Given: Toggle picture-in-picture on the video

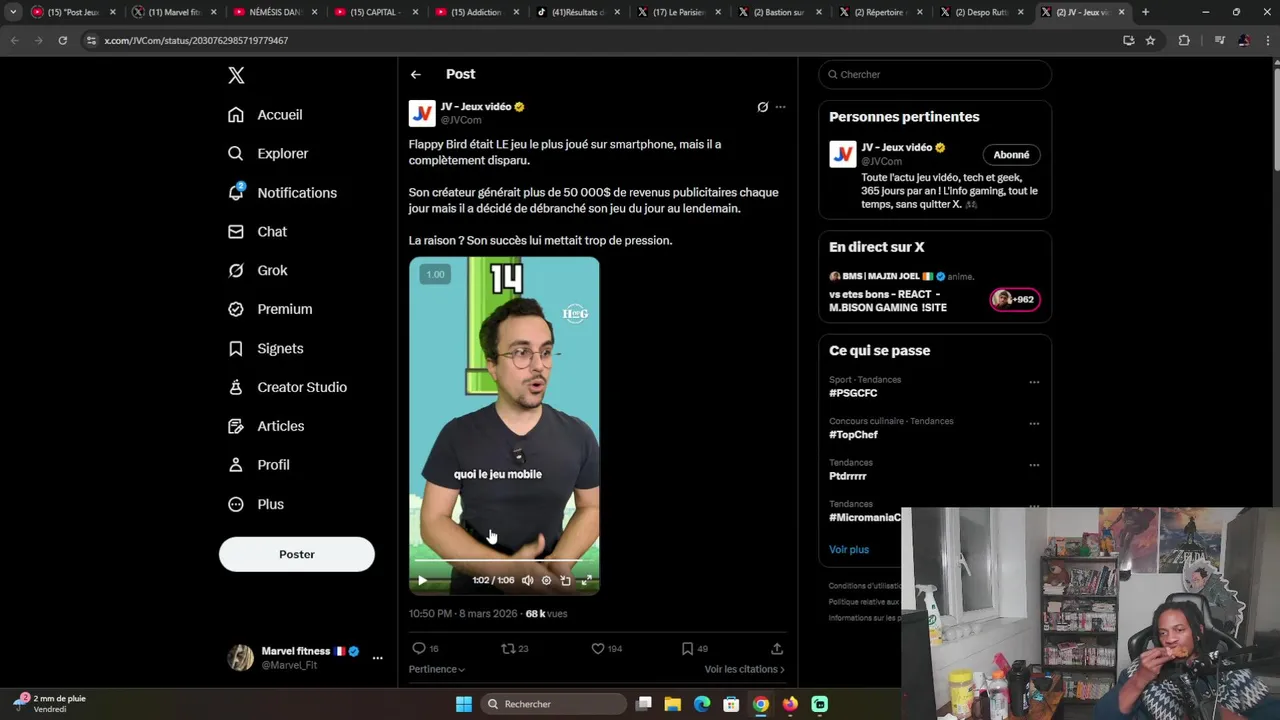Looking at the screenshot, I should pos(566,580).
